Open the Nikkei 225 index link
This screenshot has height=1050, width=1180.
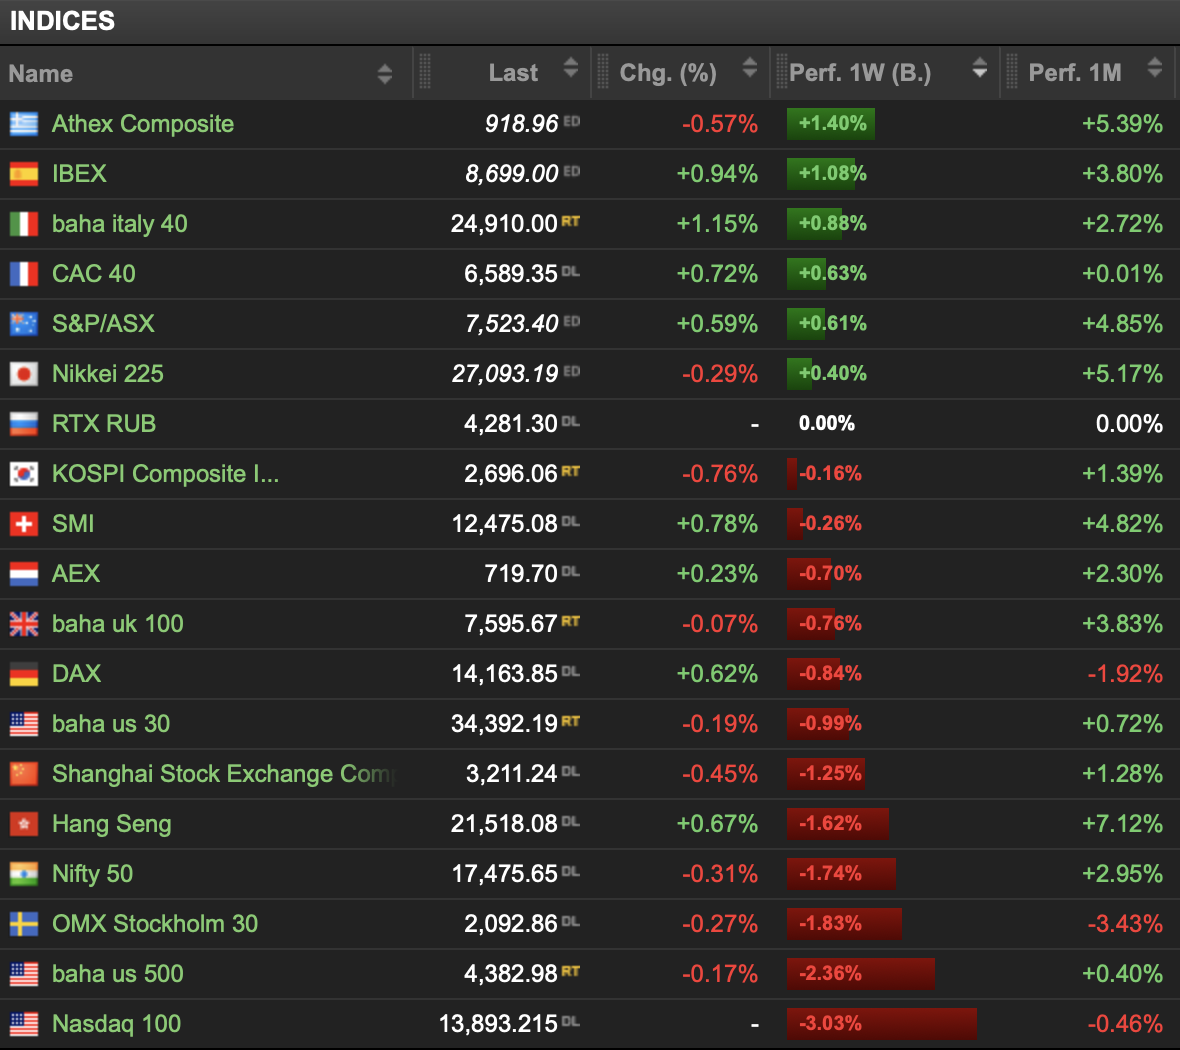pyautogui.click(x=108, y=374)
